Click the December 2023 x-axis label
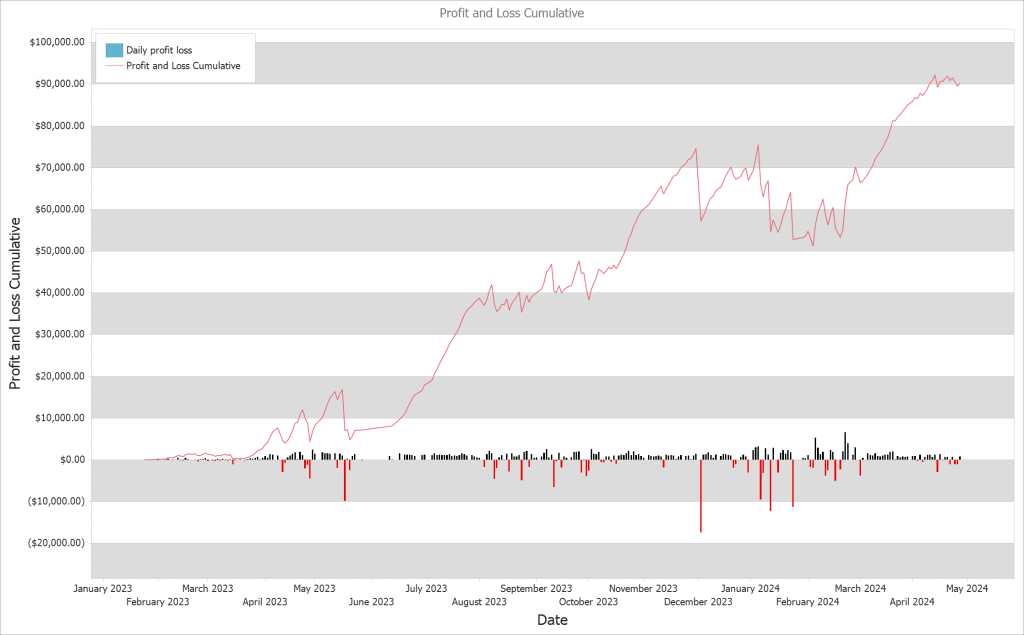Viewport: 1024px width, 635px height. 698,601
